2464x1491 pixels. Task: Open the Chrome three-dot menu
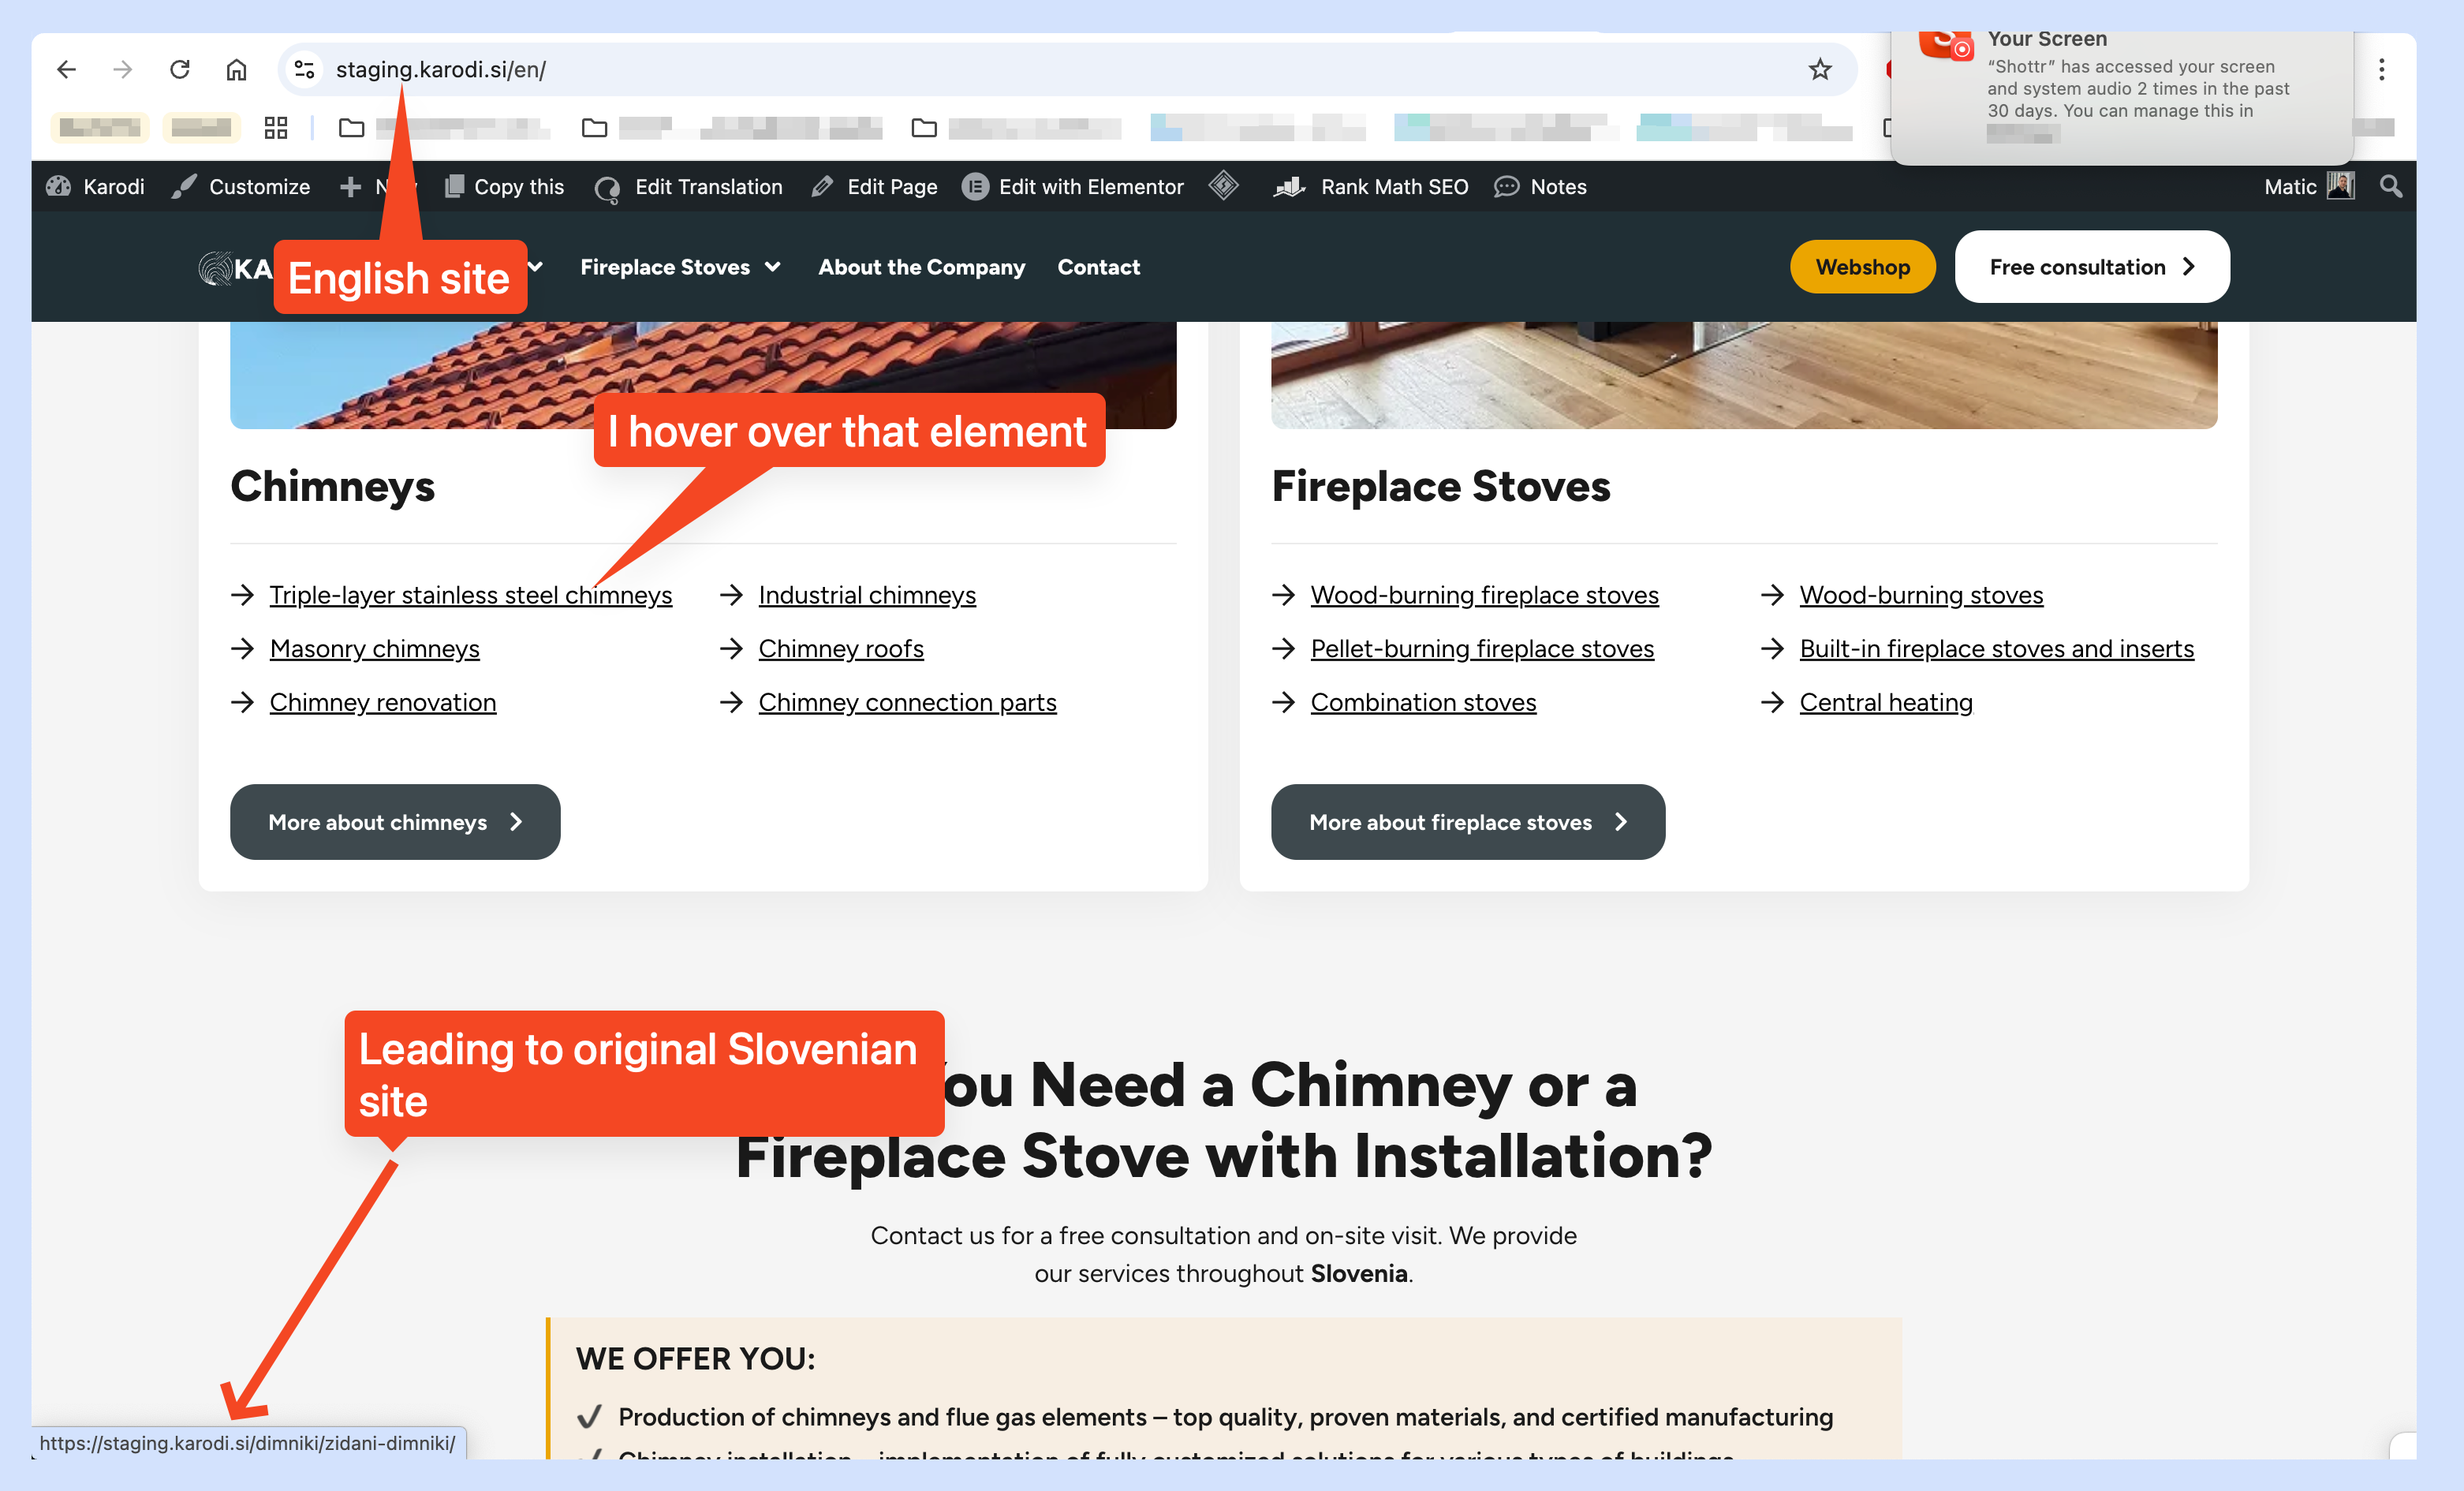(x=2382, y=69)
